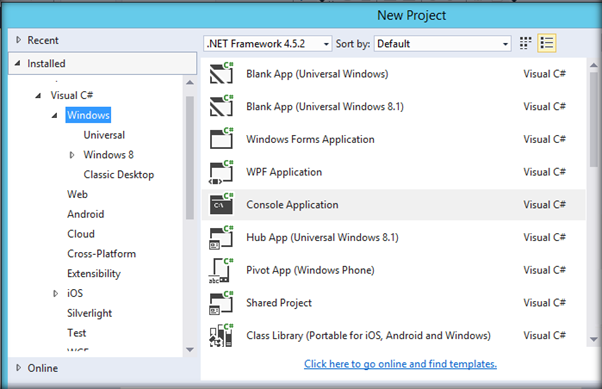
Task: Select the Cloud category
Action: (81, 233)
